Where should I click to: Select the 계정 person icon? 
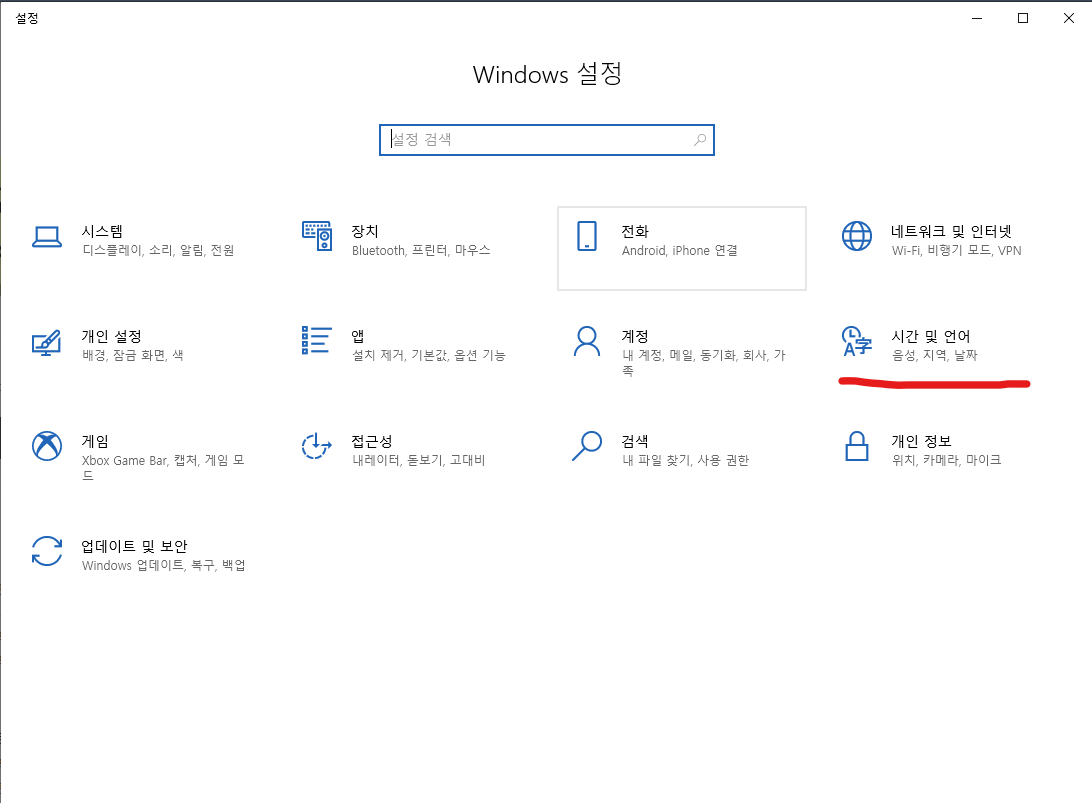pyautogui.click(x=587, y=341)
